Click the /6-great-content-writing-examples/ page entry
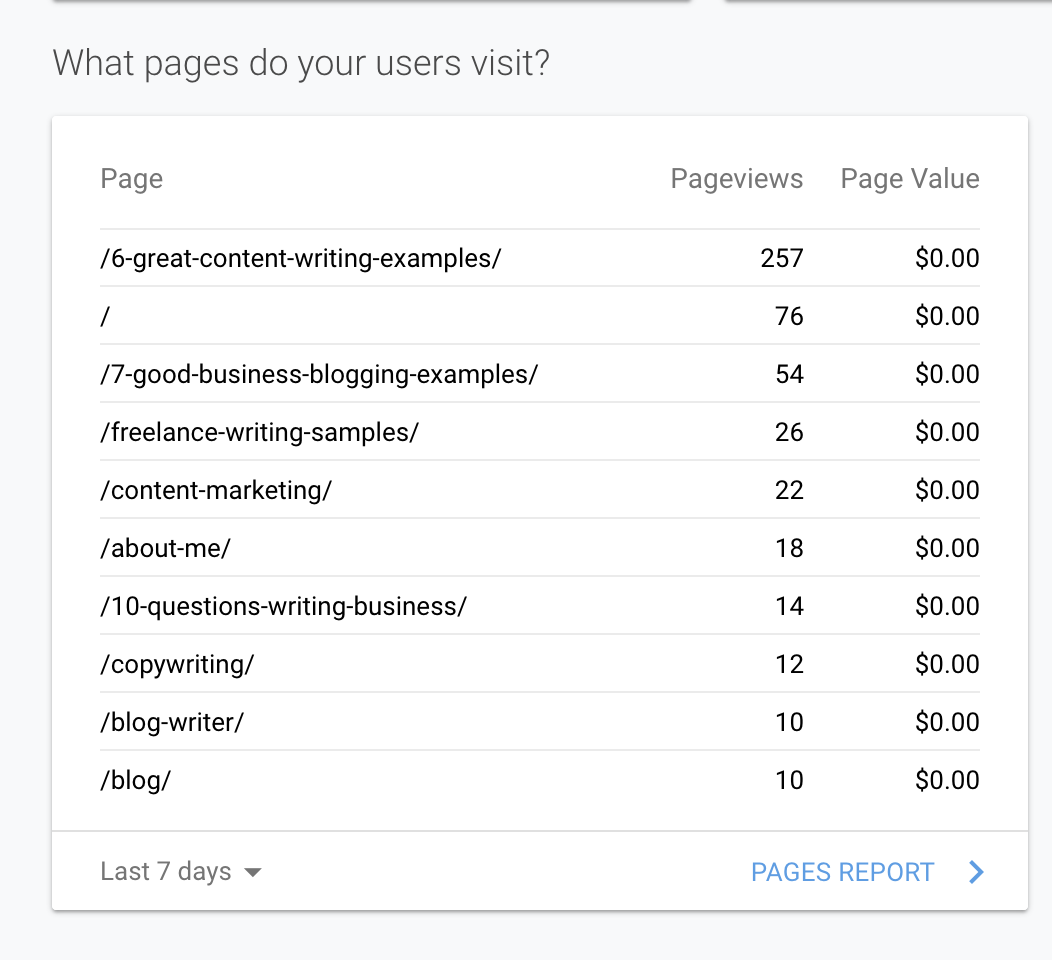This screenshot has height=960, width=1052. (298, 258)
